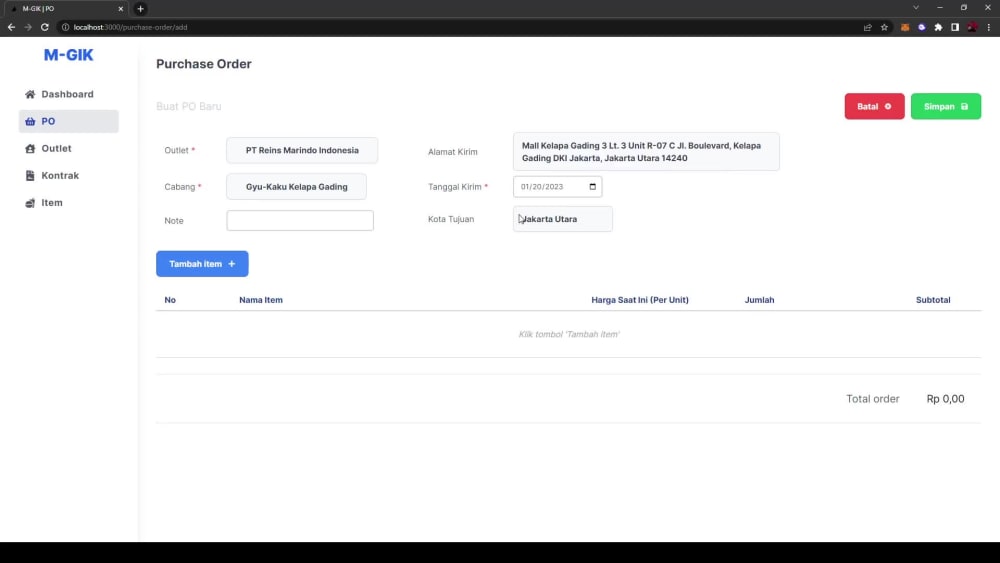
Task: Select PO in the sidebar
Action: pos(68,121)
